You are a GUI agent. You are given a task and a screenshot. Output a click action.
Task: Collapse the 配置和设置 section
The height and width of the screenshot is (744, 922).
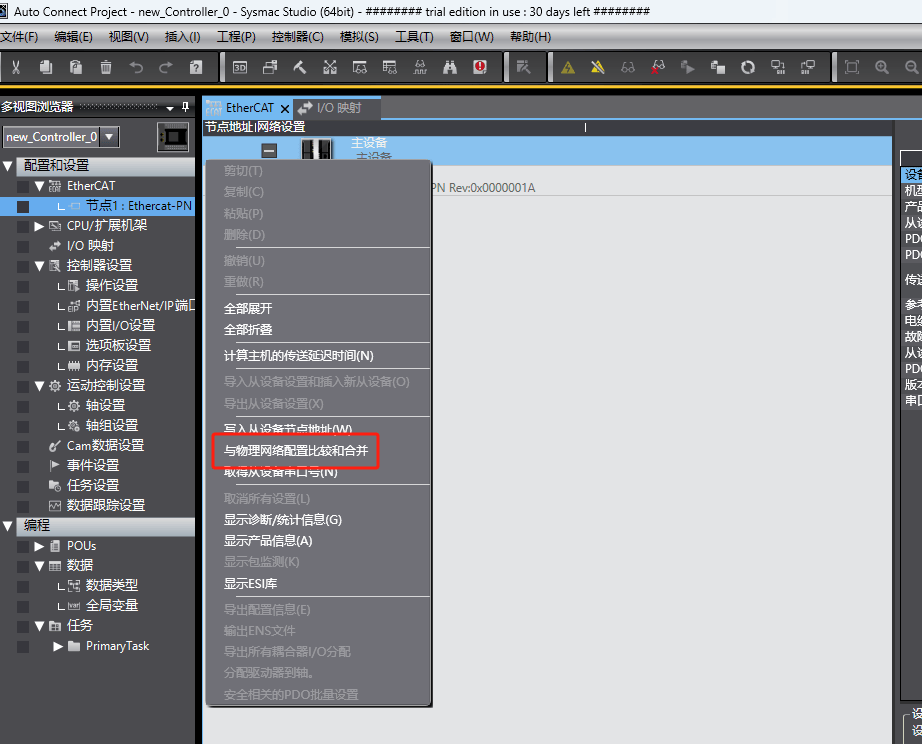point(8,166)
